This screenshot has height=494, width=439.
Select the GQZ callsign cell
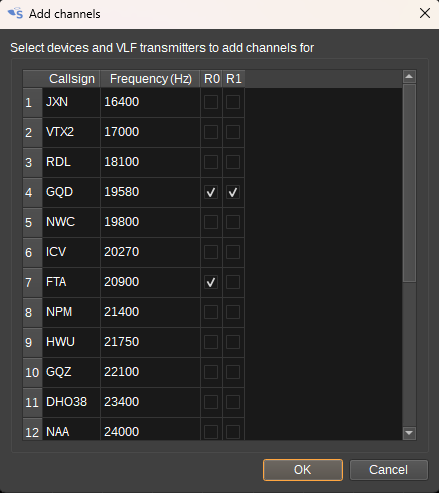(71, 372)
